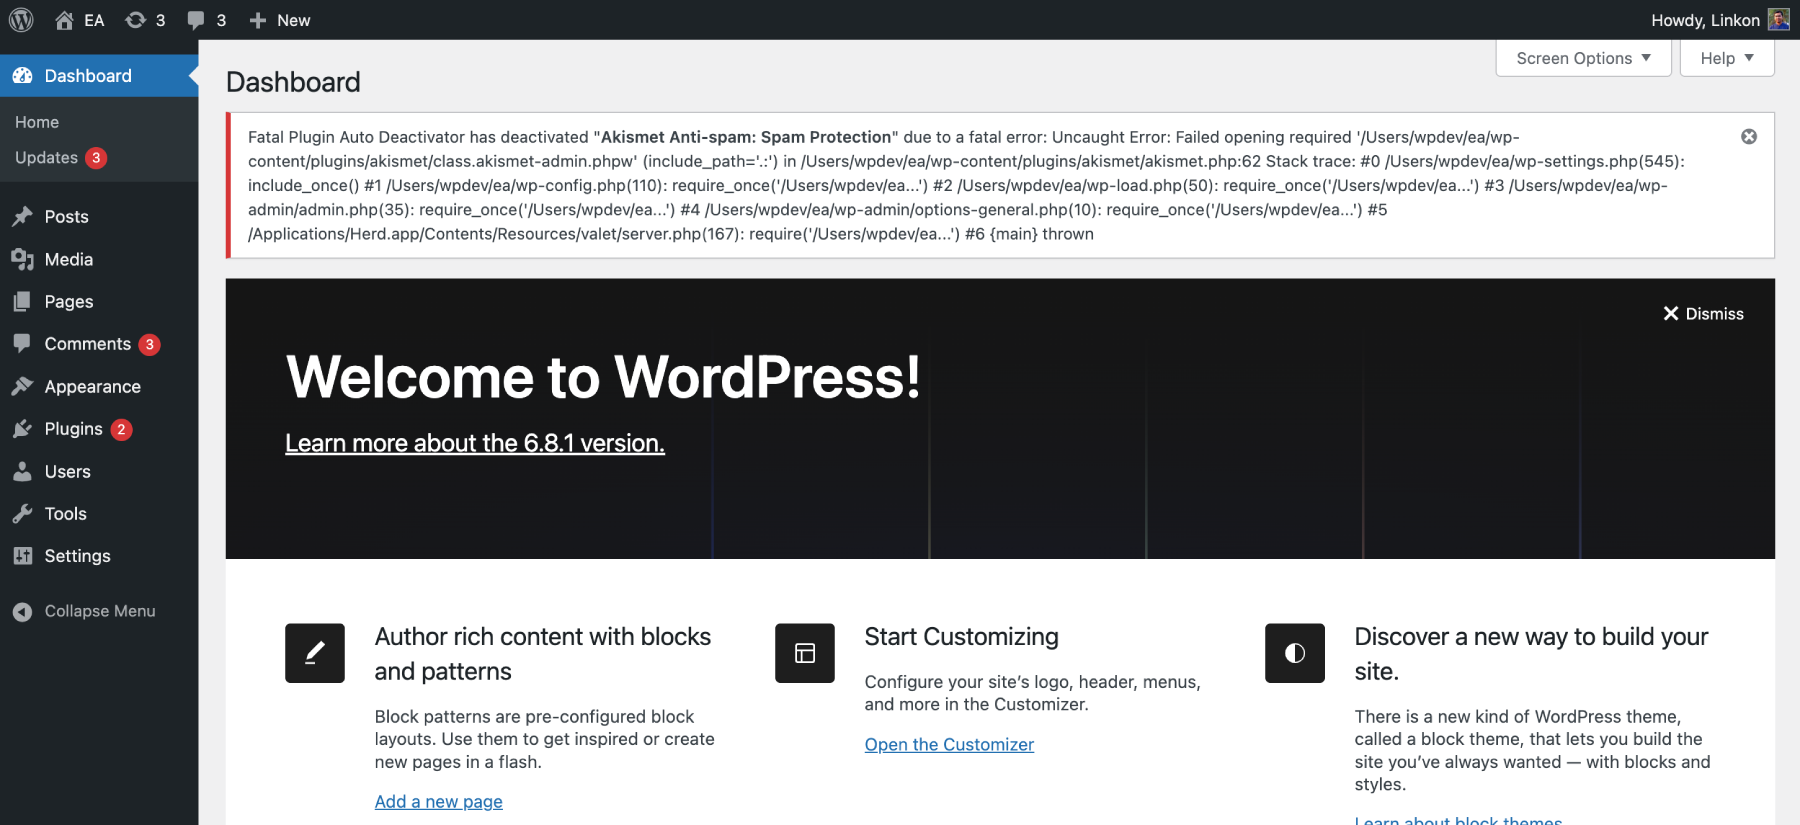Click the Collapse Menu arrow icon

[x=22, y=612]
